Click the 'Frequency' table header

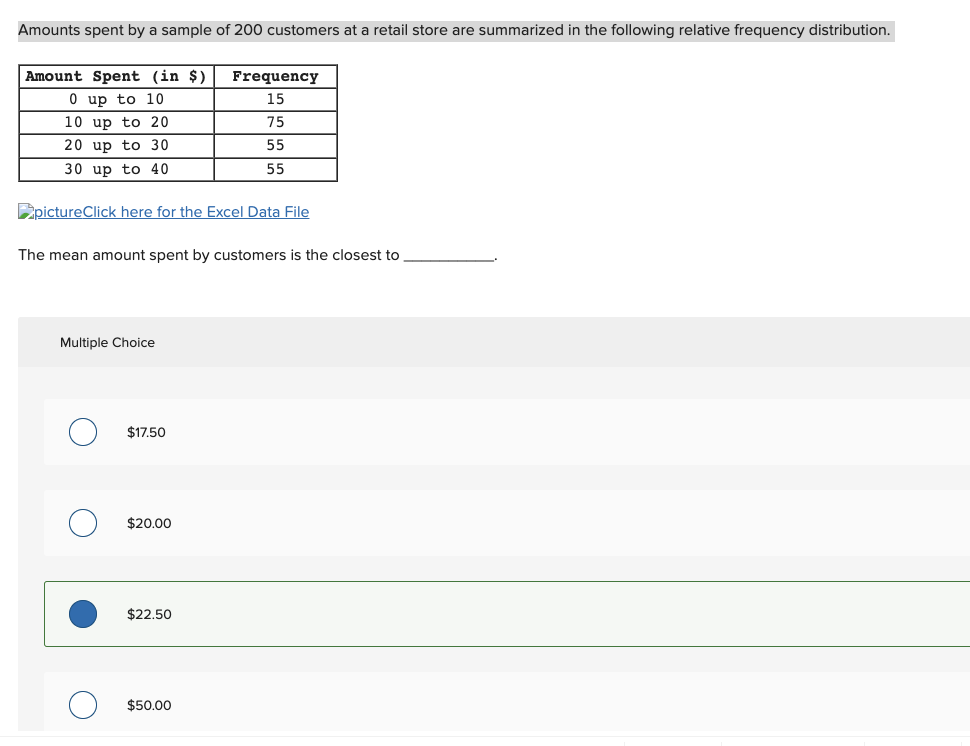tap(275, 76)
